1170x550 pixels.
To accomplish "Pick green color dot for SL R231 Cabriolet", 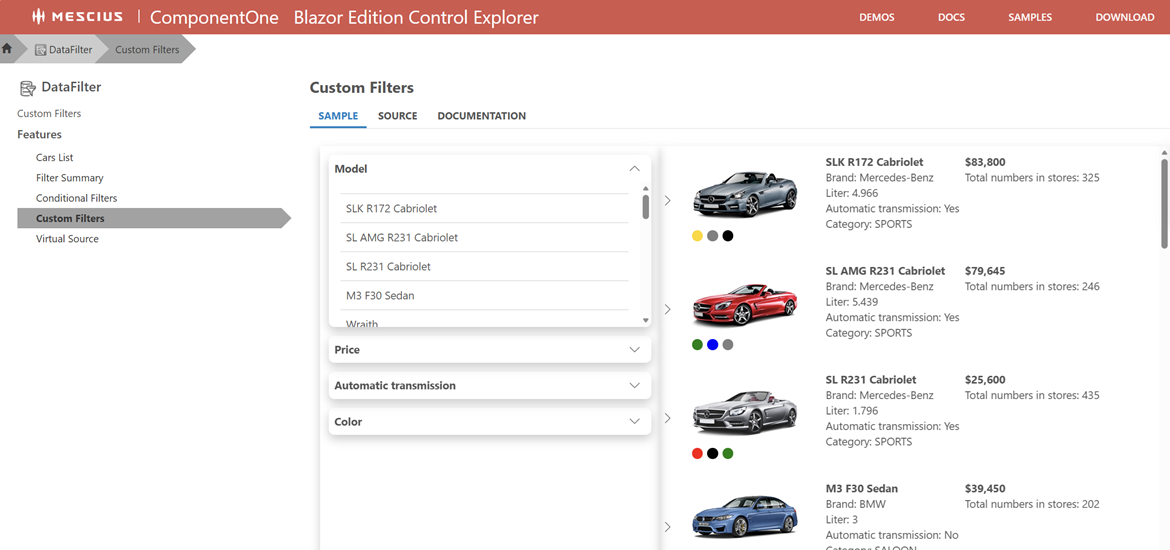I will [x=728, y=453].
